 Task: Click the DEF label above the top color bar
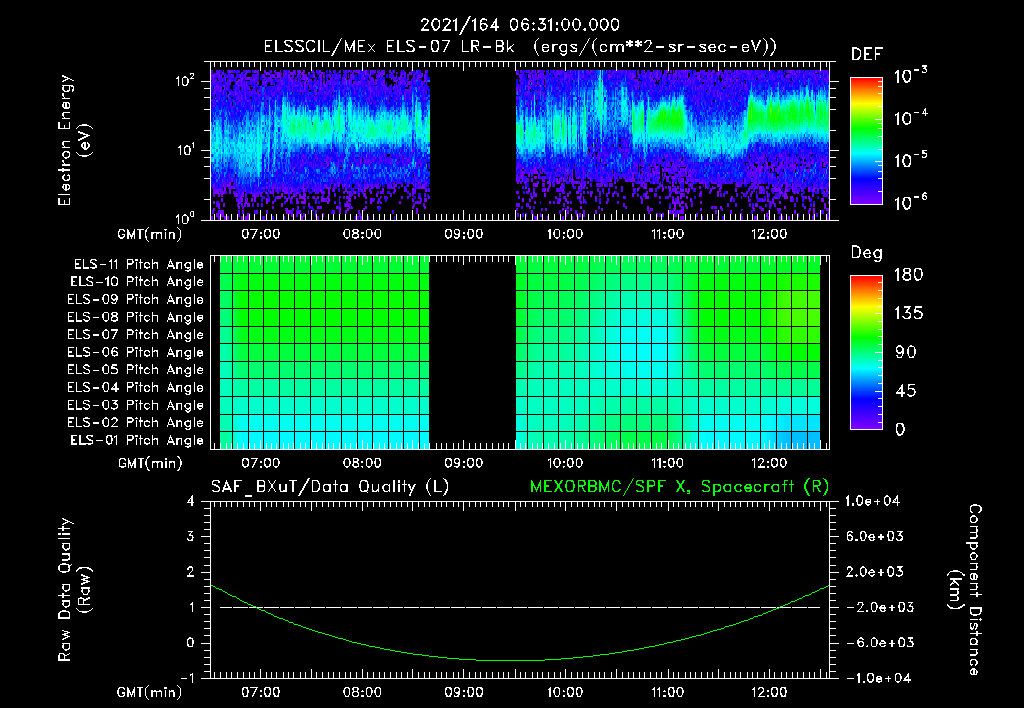point(867,55)
